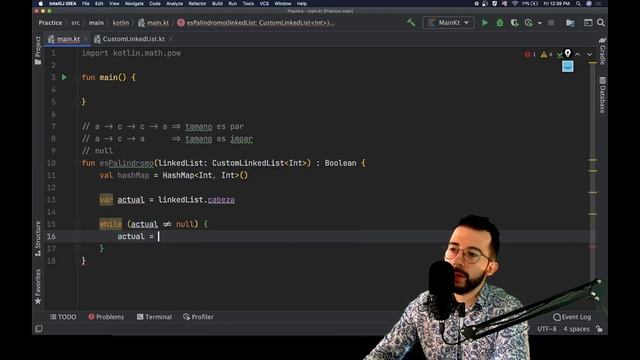
Task: Click the Profiler run icon in the toolbar
Action: click(529, 23)
